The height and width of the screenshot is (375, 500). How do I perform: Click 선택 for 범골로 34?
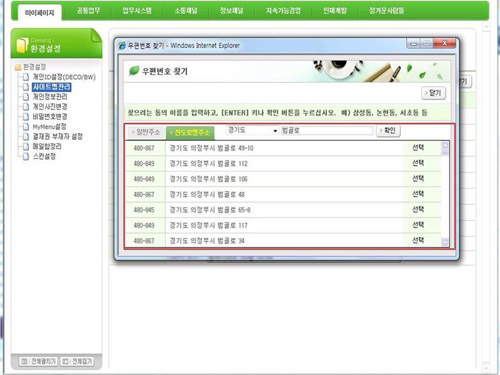pos(418,240)
